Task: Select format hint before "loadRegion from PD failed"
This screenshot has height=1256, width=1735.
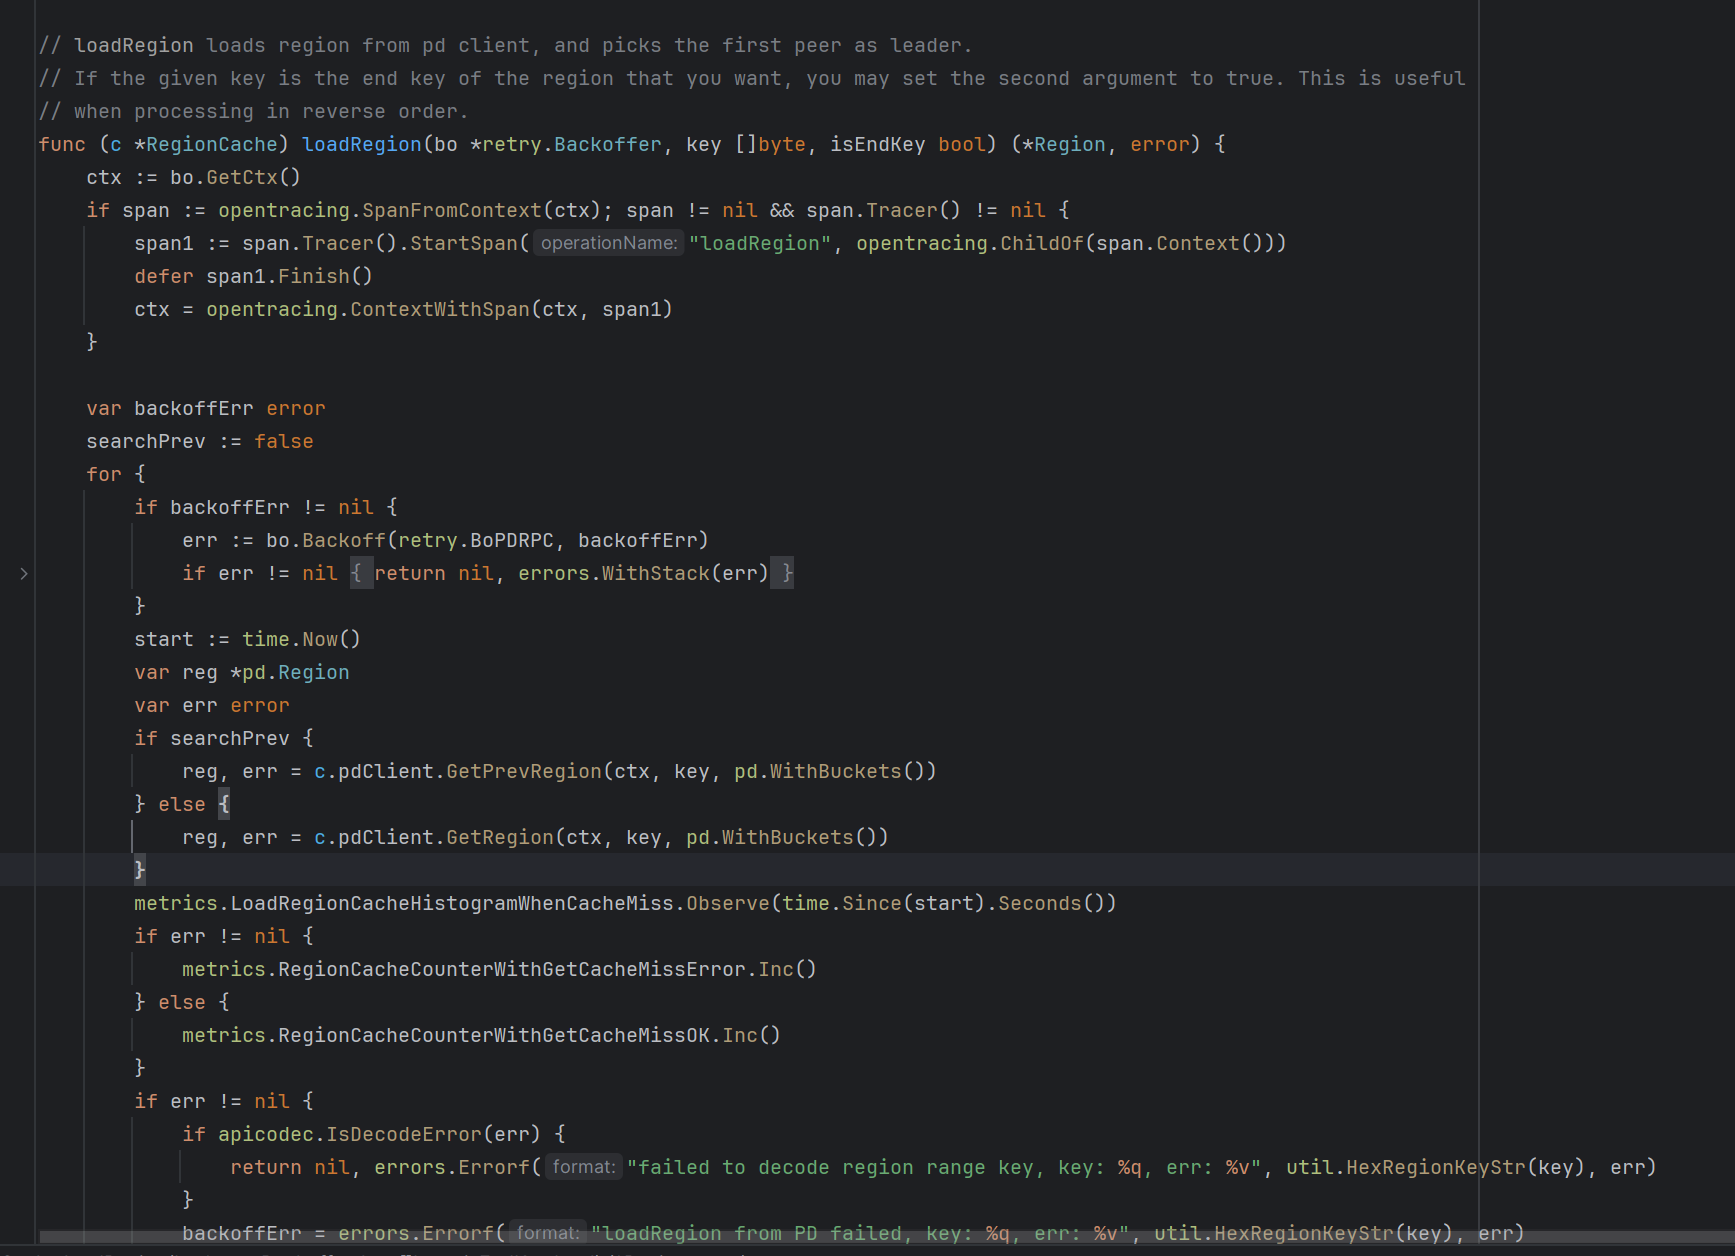Action: coord(547,1233)
